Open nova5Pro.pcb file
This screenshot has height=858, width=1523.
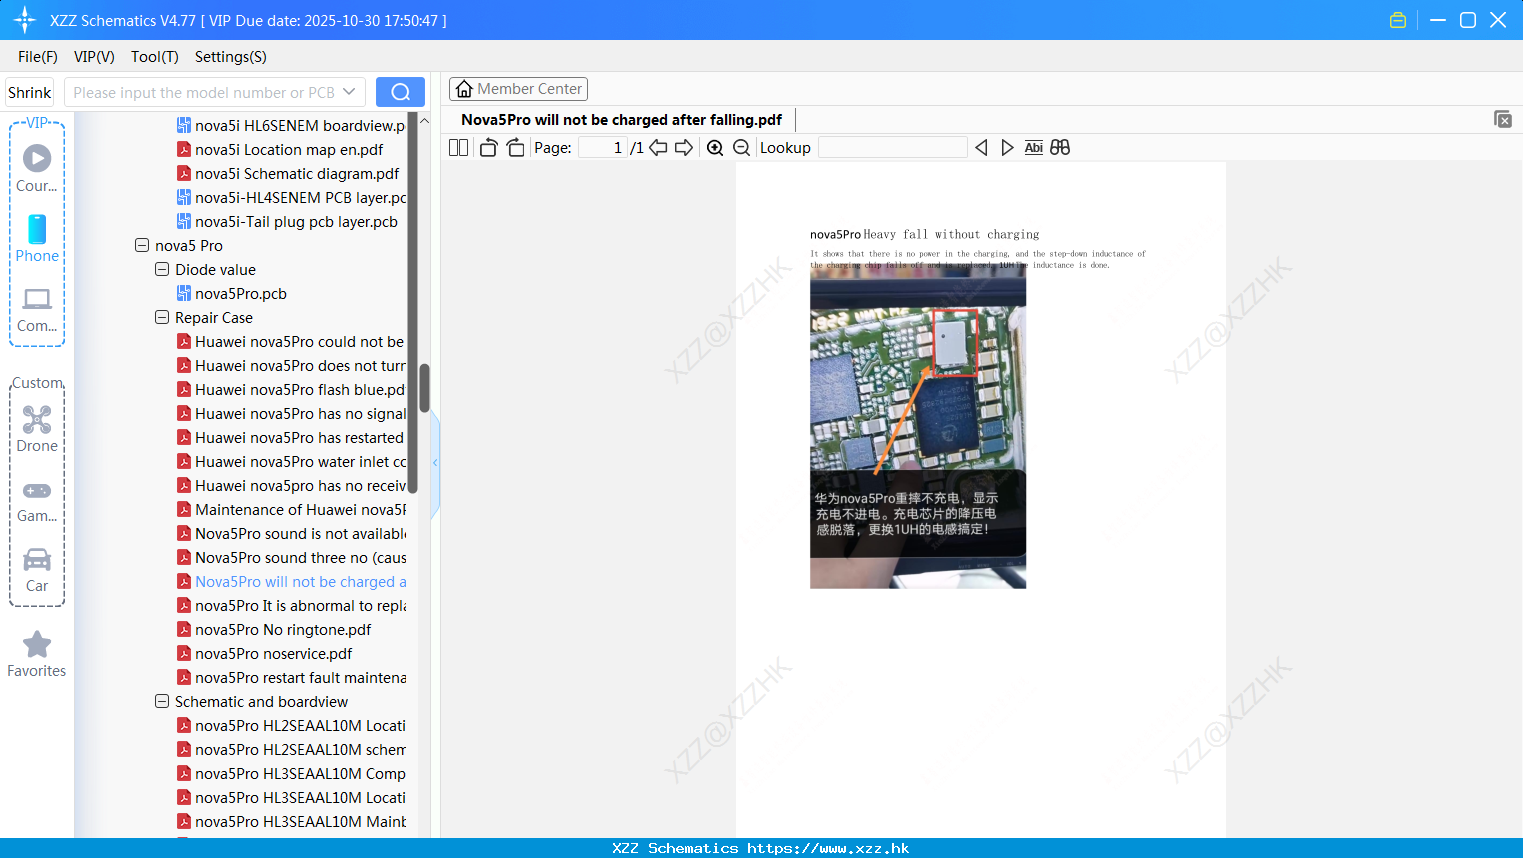232,293
